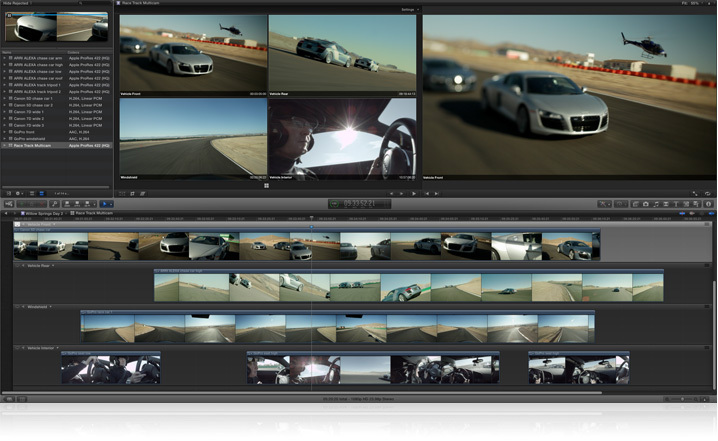Open the angle viewer Settings dropdown
This screenshot has height=441, width=718.
tap(410, 10)
